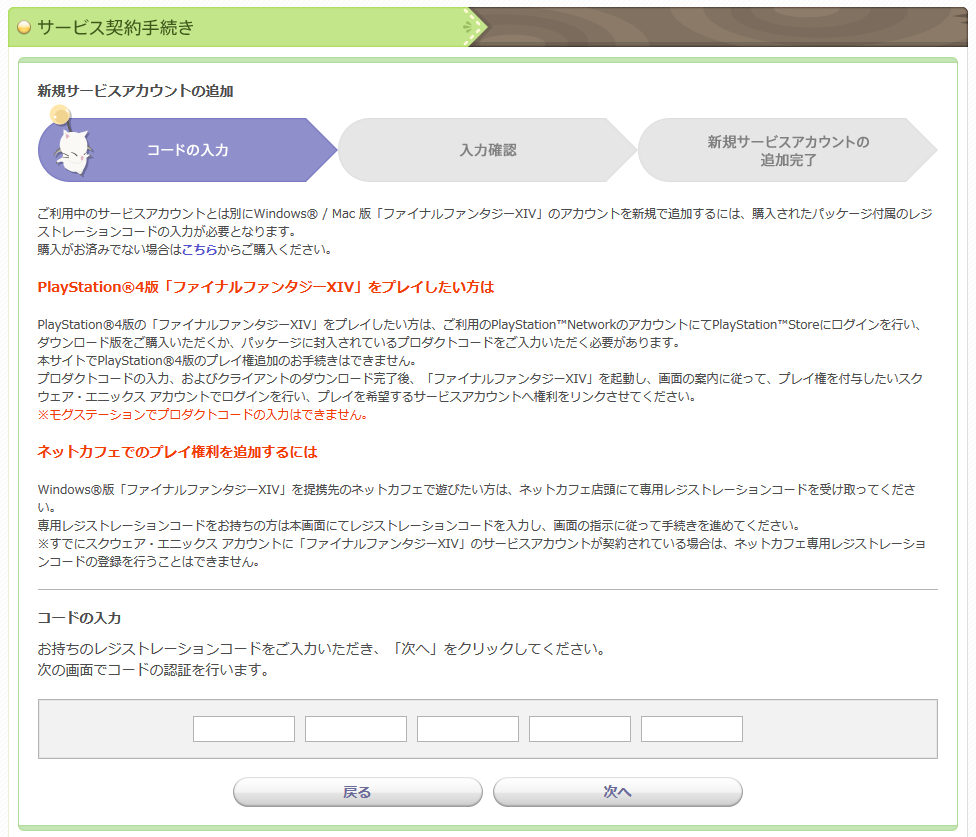Select the 新規サービスアカウントの追加完了 step
This screenshot has width=976, height=837.
click(788, 150)
